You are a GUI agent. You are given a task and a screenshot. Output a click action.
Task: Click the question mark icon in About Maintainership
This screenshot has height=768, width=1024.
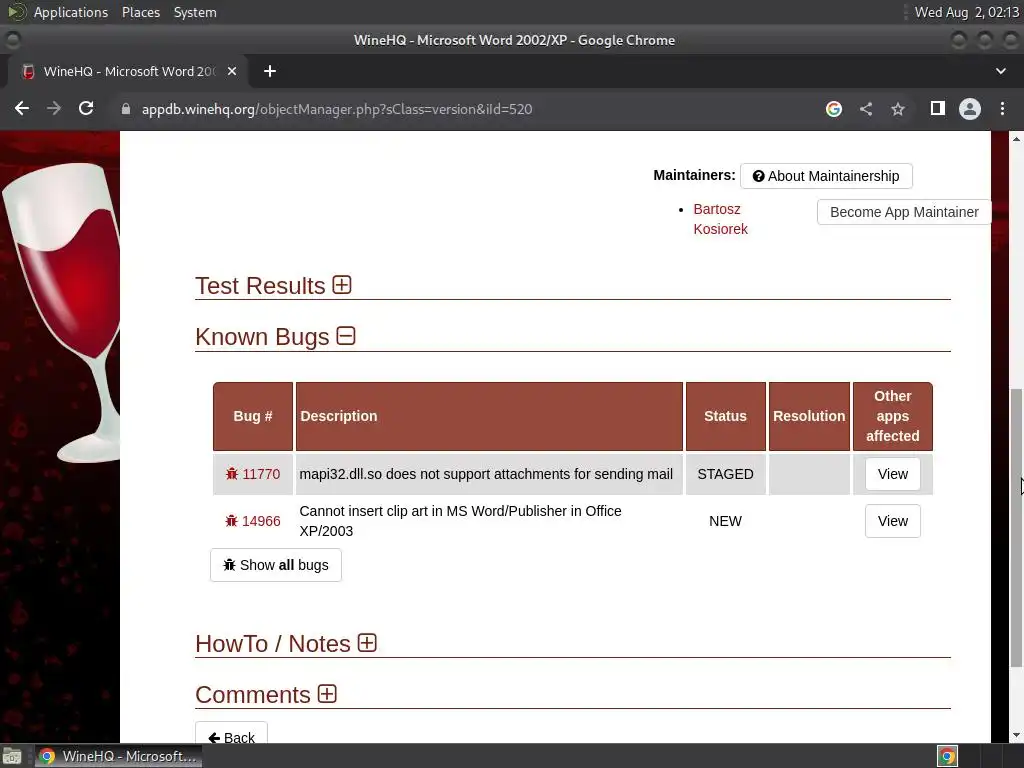coord(758,176)
